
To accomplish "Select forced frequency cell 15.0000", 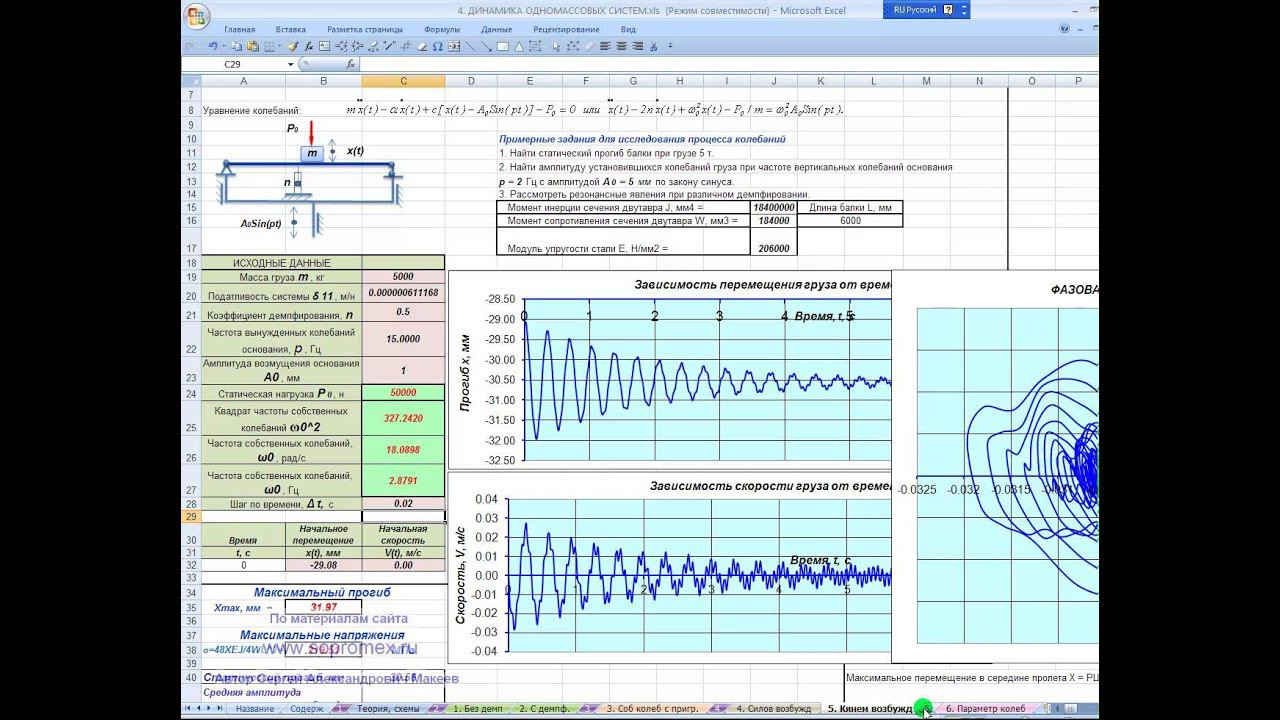I will coord(403,339).
